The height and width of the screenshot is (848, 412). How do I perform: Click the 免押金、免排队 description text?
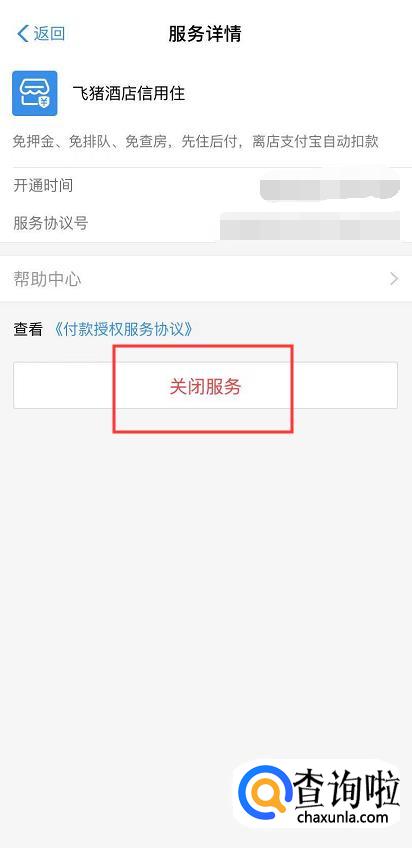click(x=195, y=142)
